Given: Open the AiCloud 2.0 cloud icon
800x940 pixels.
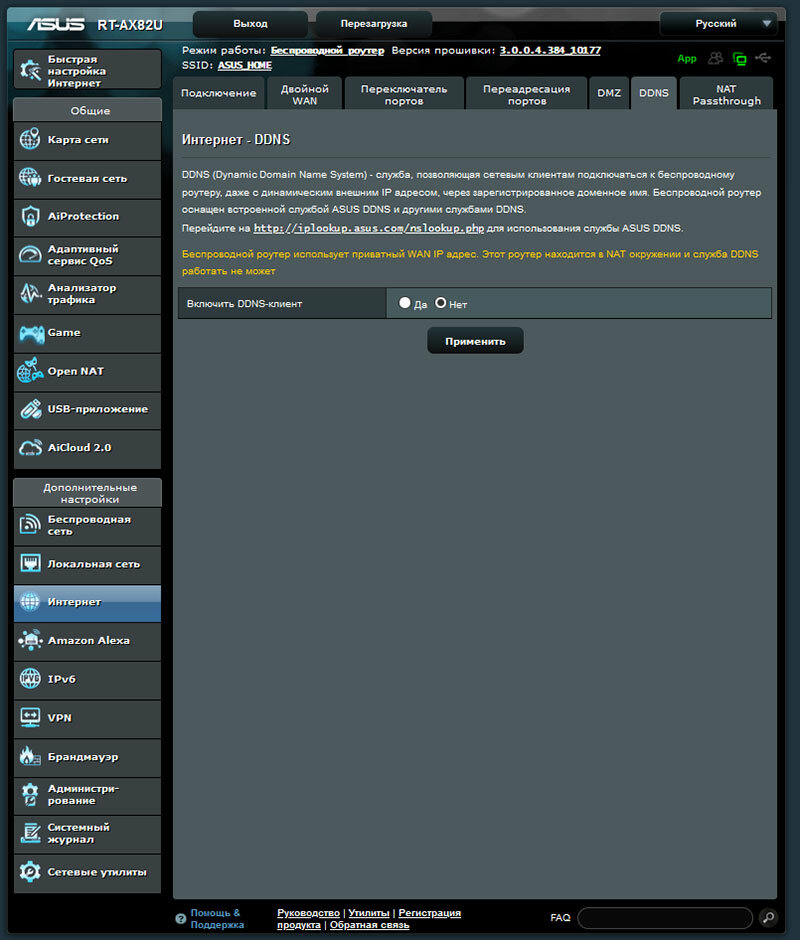Looking at the screenshot, I should tap(30, 448).
